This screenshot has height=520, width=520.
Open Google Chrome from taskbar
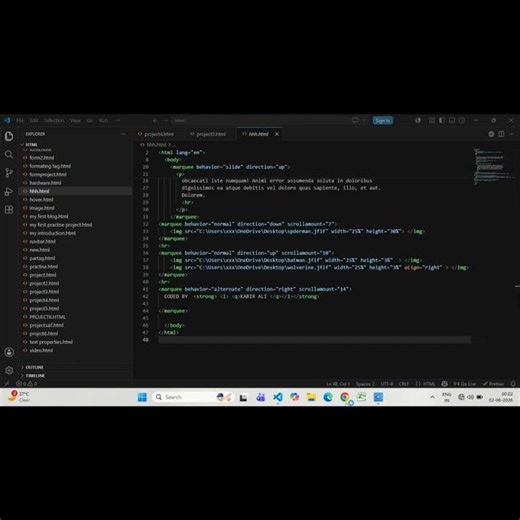click(x=345, y=397)
